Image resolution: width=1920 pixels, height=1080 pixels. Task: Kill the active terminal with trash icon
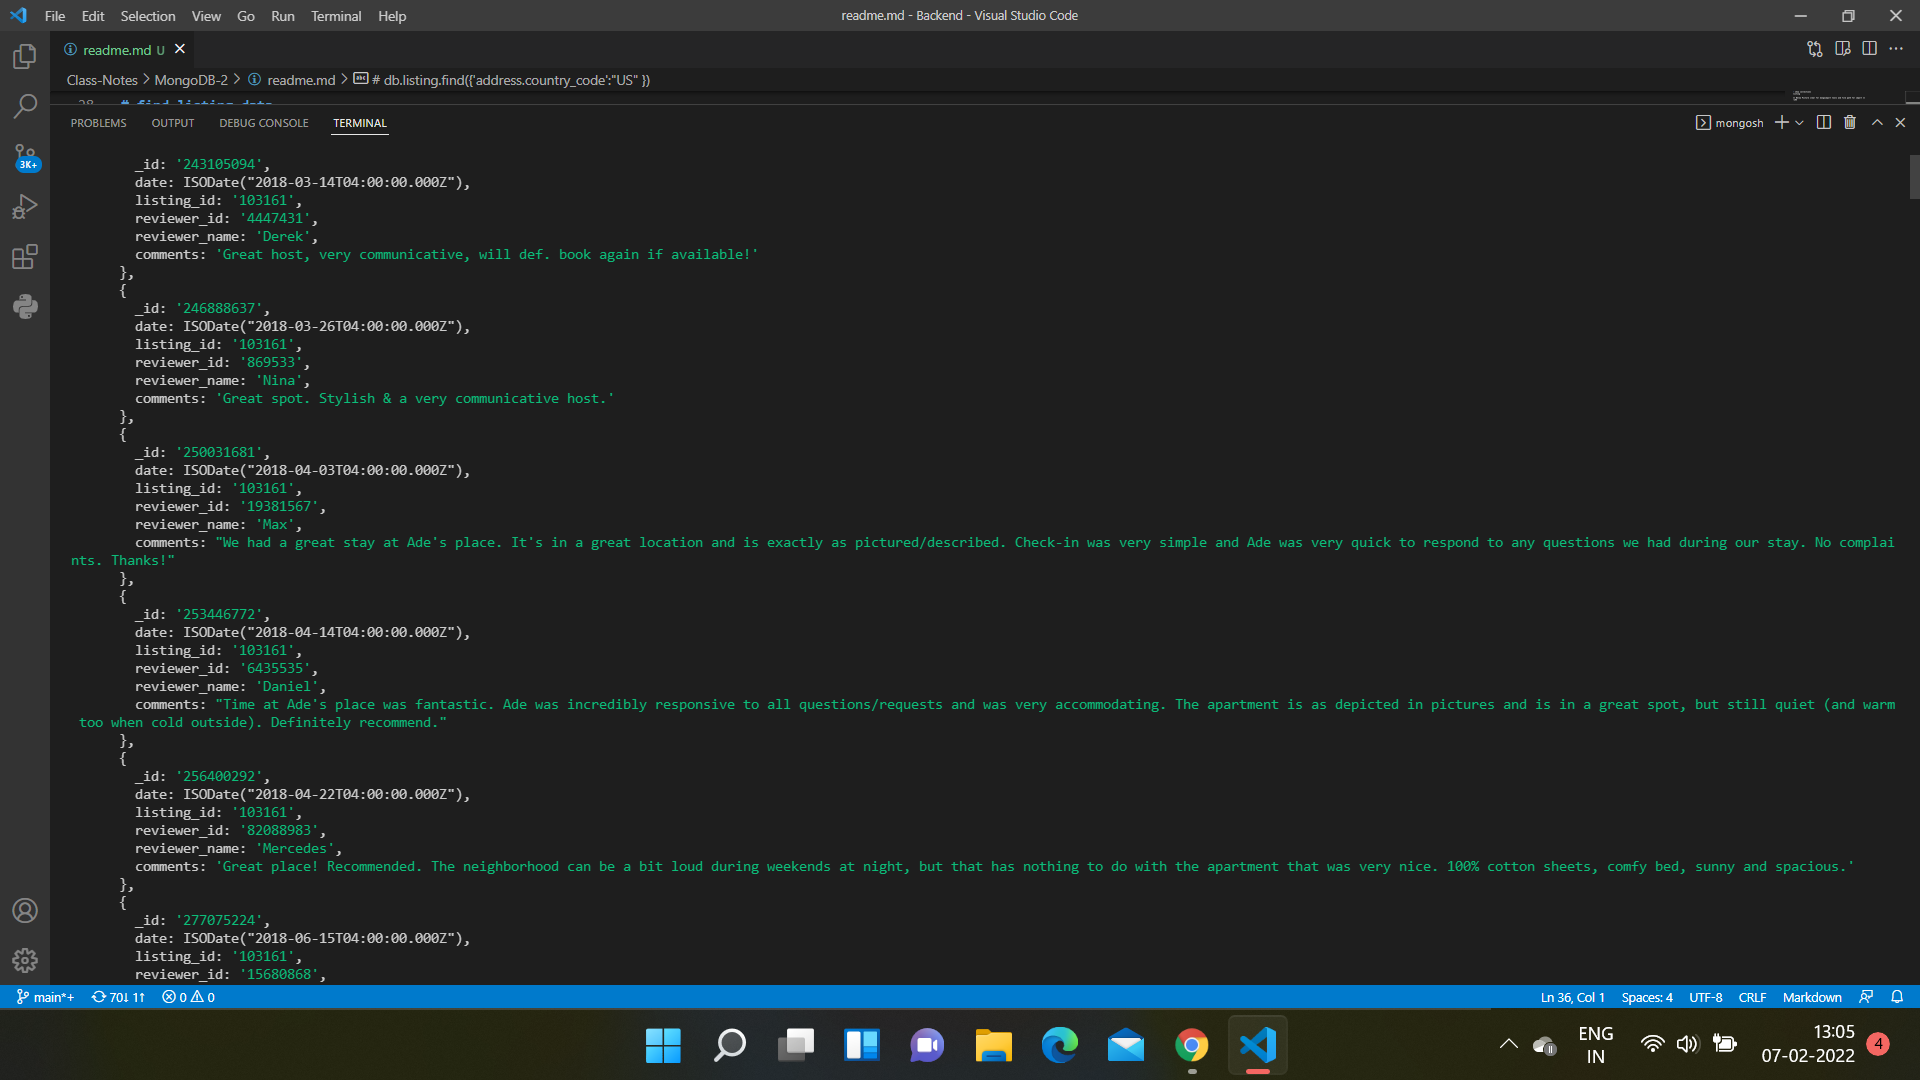1849,122
